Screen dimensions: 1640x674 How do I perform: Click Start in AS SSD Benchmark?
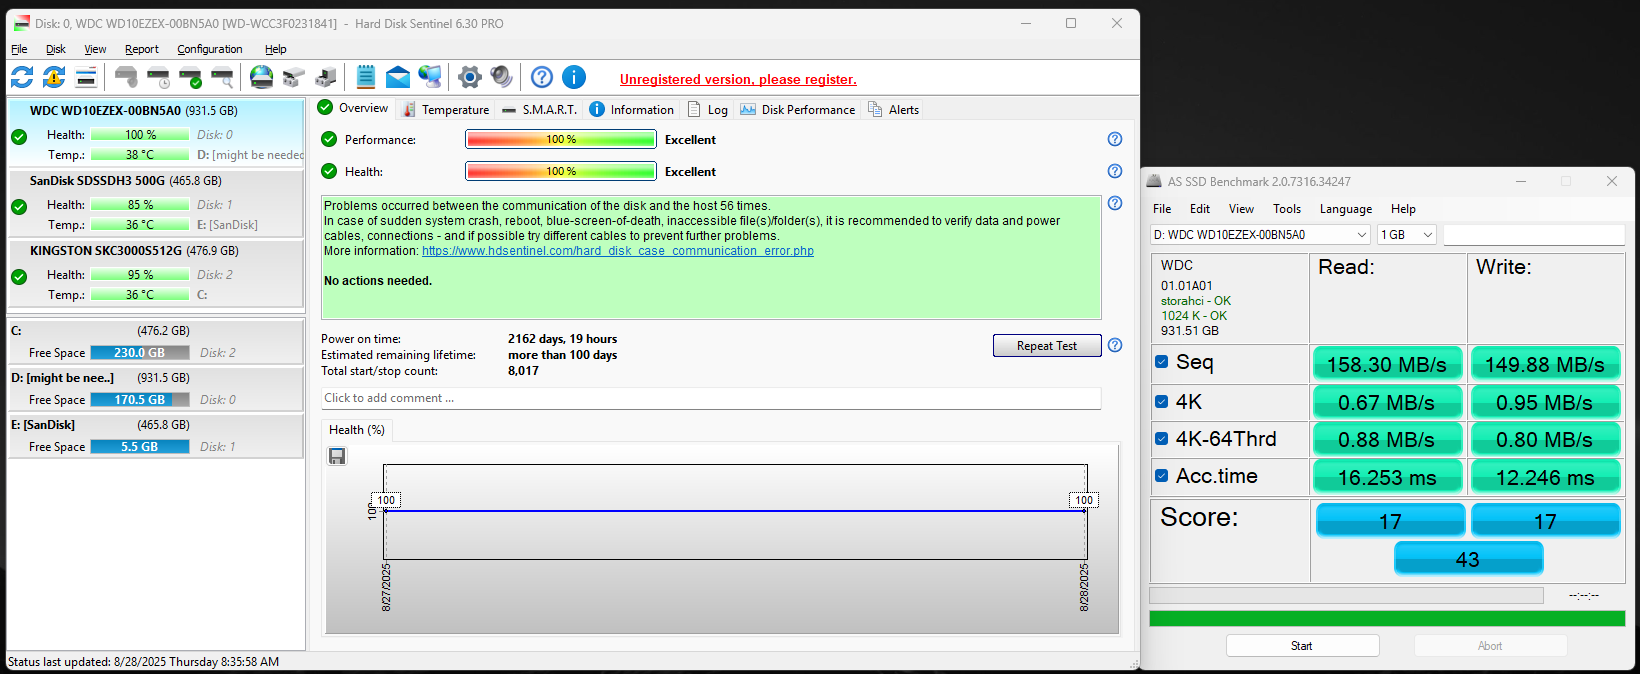pyautogui.click(x=1302, y=646)
